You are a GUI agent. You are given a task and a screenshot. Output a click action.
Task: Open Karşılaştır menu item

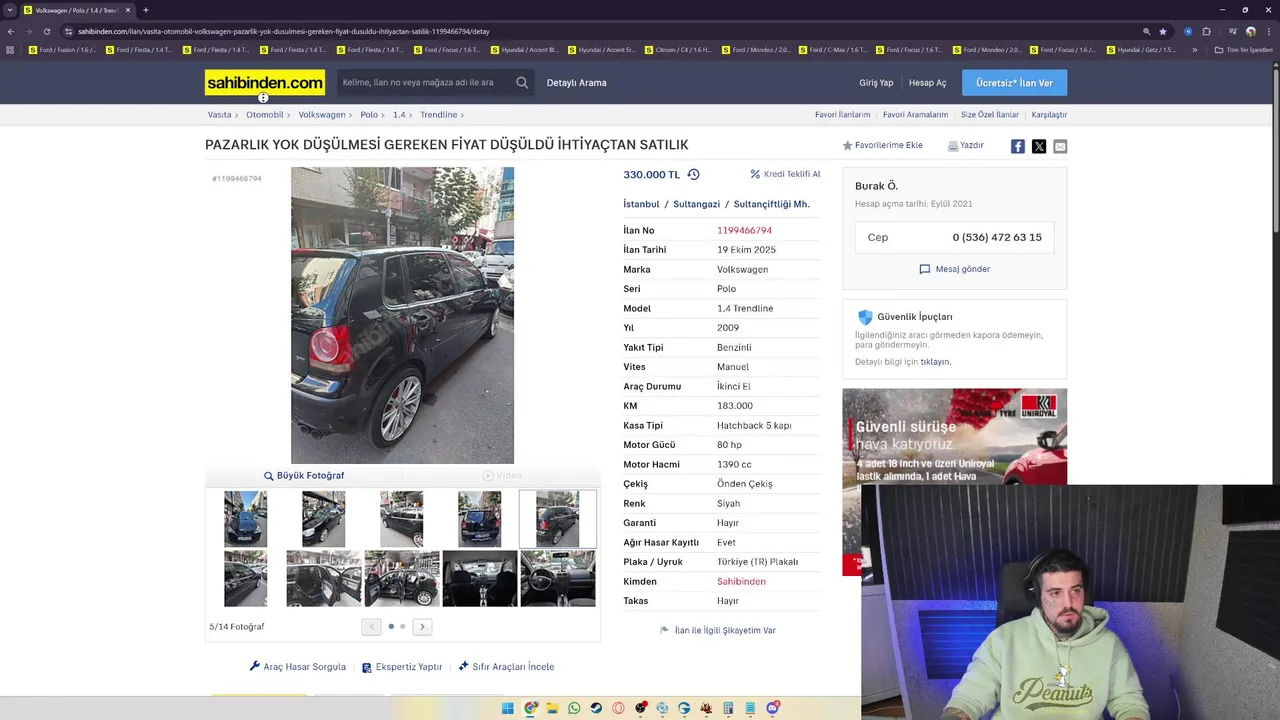[1049, 115]
